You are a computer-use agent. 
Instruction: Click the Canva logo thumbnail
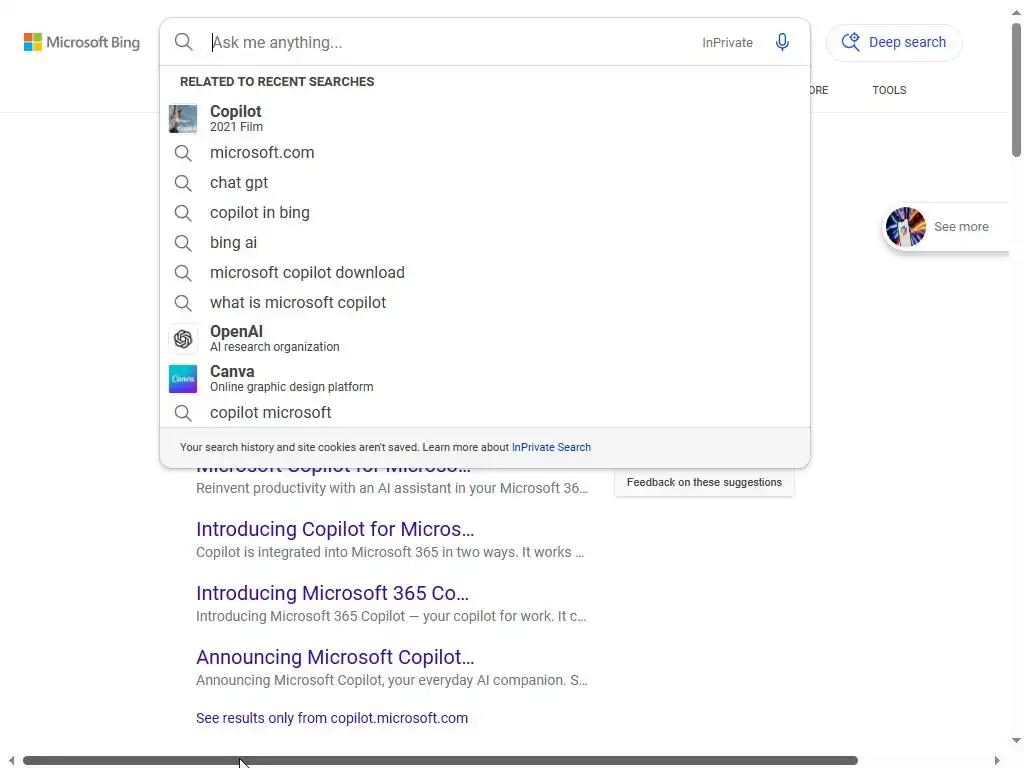(x=183, y=379)
